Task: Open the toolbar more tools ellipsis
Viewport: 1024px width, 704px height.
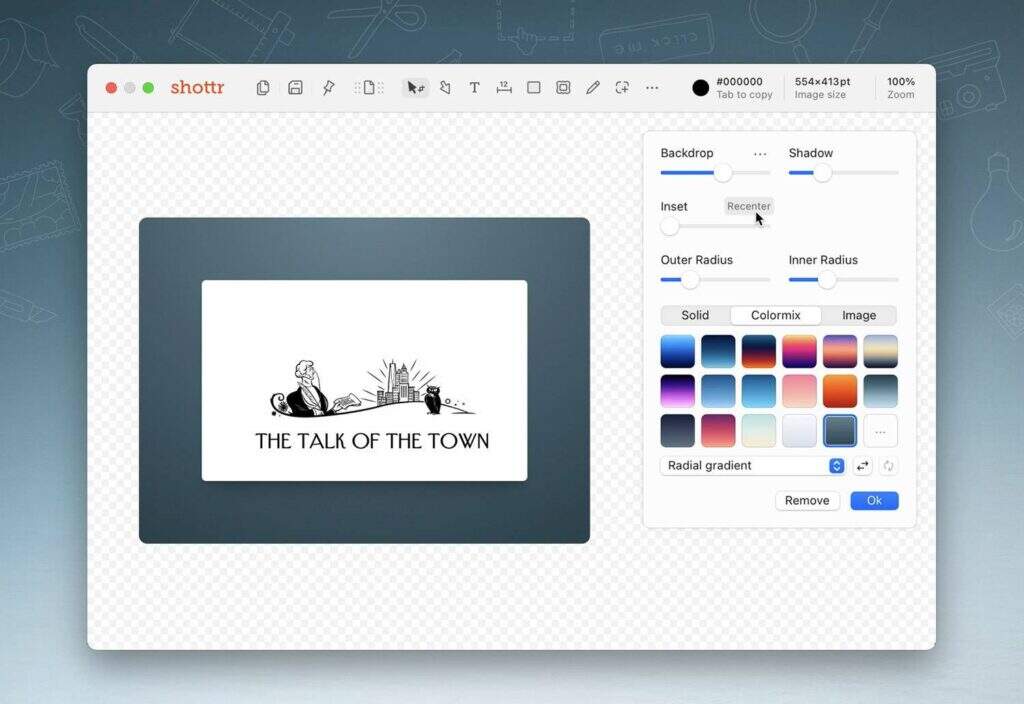Action: 652,88
